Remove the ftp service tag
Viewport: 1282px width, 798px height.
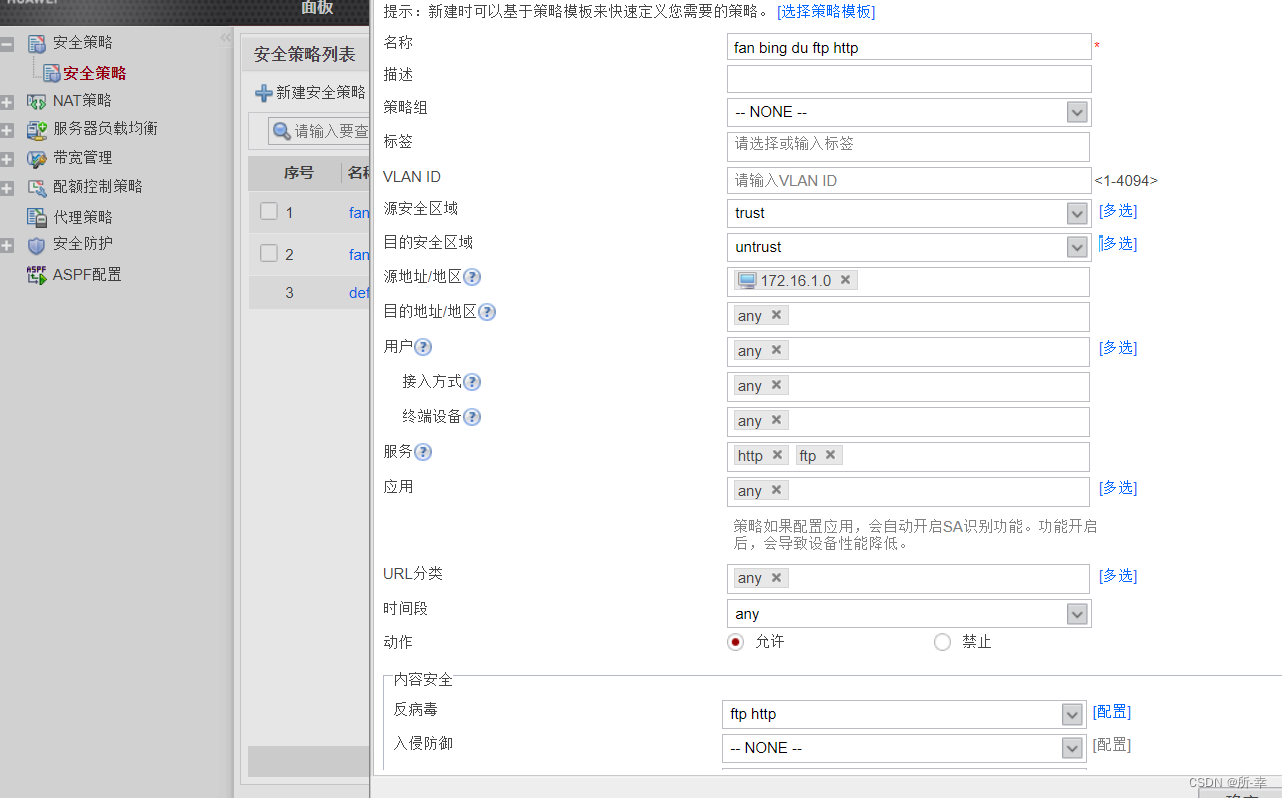click(830, 455)
